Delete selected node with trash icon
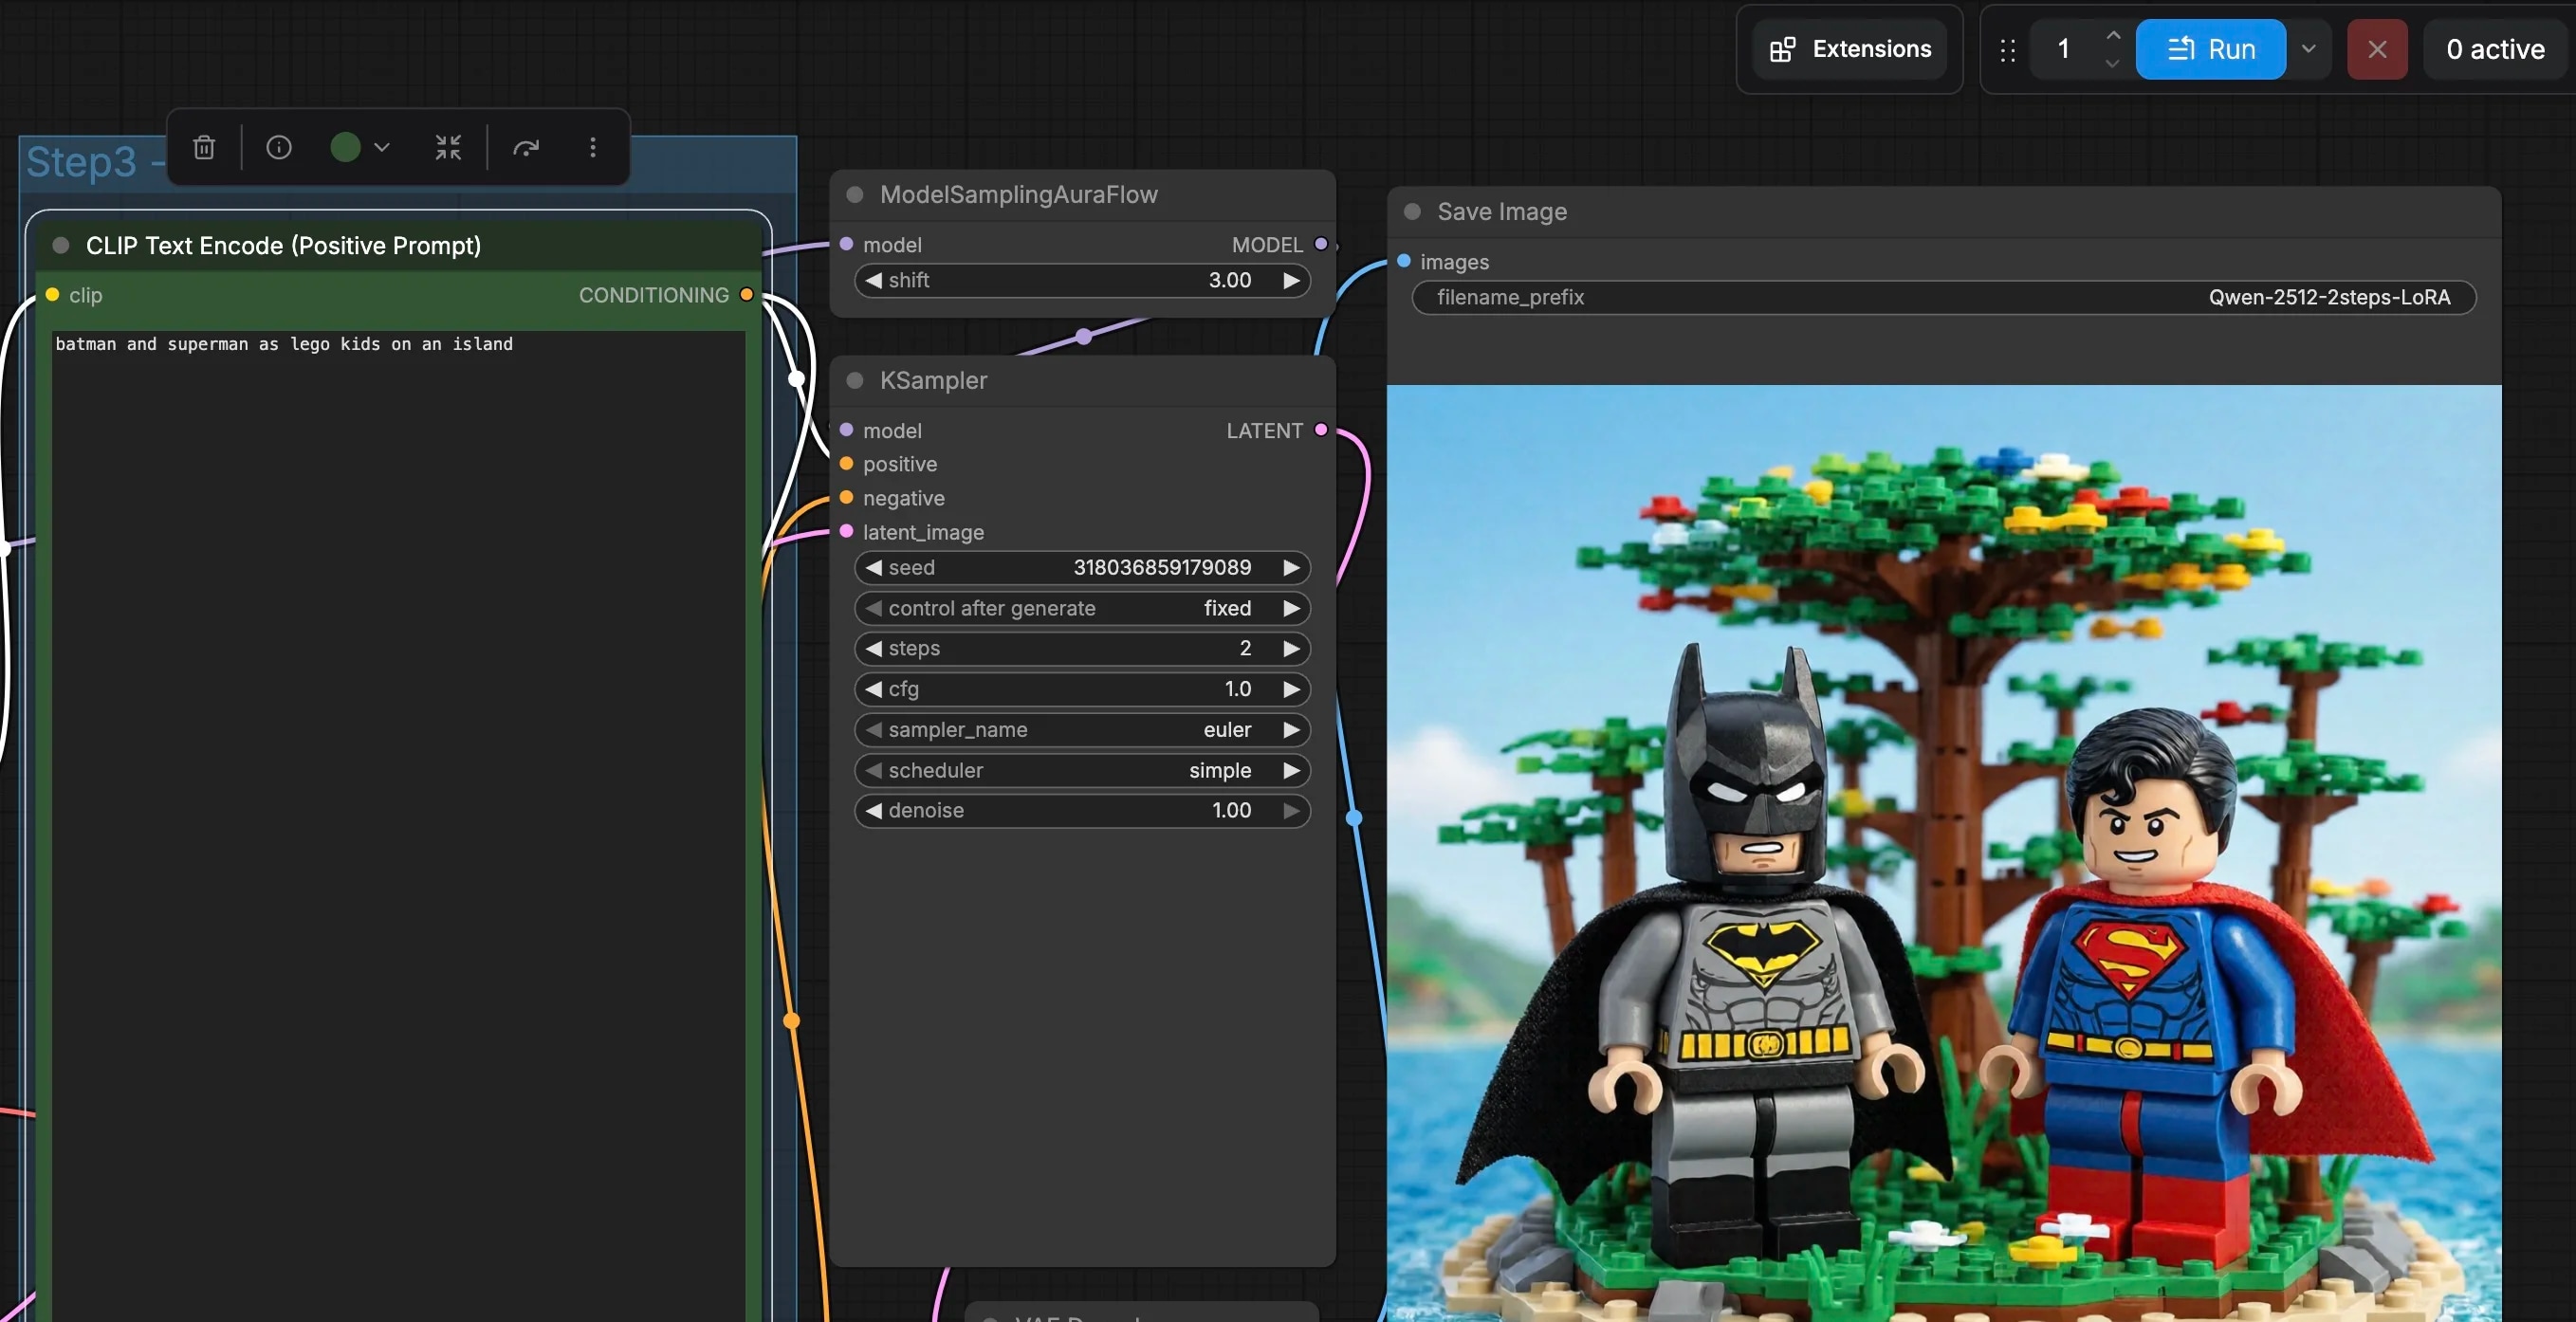 pyautogui.click(x=204, y=148)
